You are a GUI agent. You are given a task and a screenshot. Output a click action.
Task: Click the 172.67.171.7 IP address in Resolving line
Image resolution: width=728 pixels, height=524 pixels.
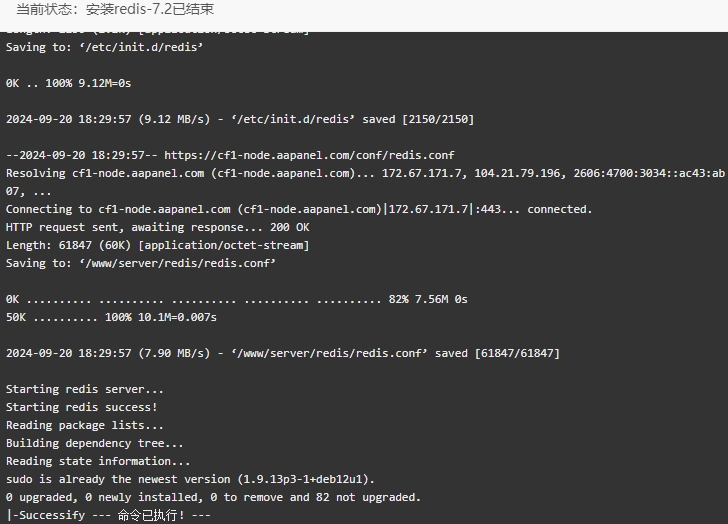(x=422, y=173)
